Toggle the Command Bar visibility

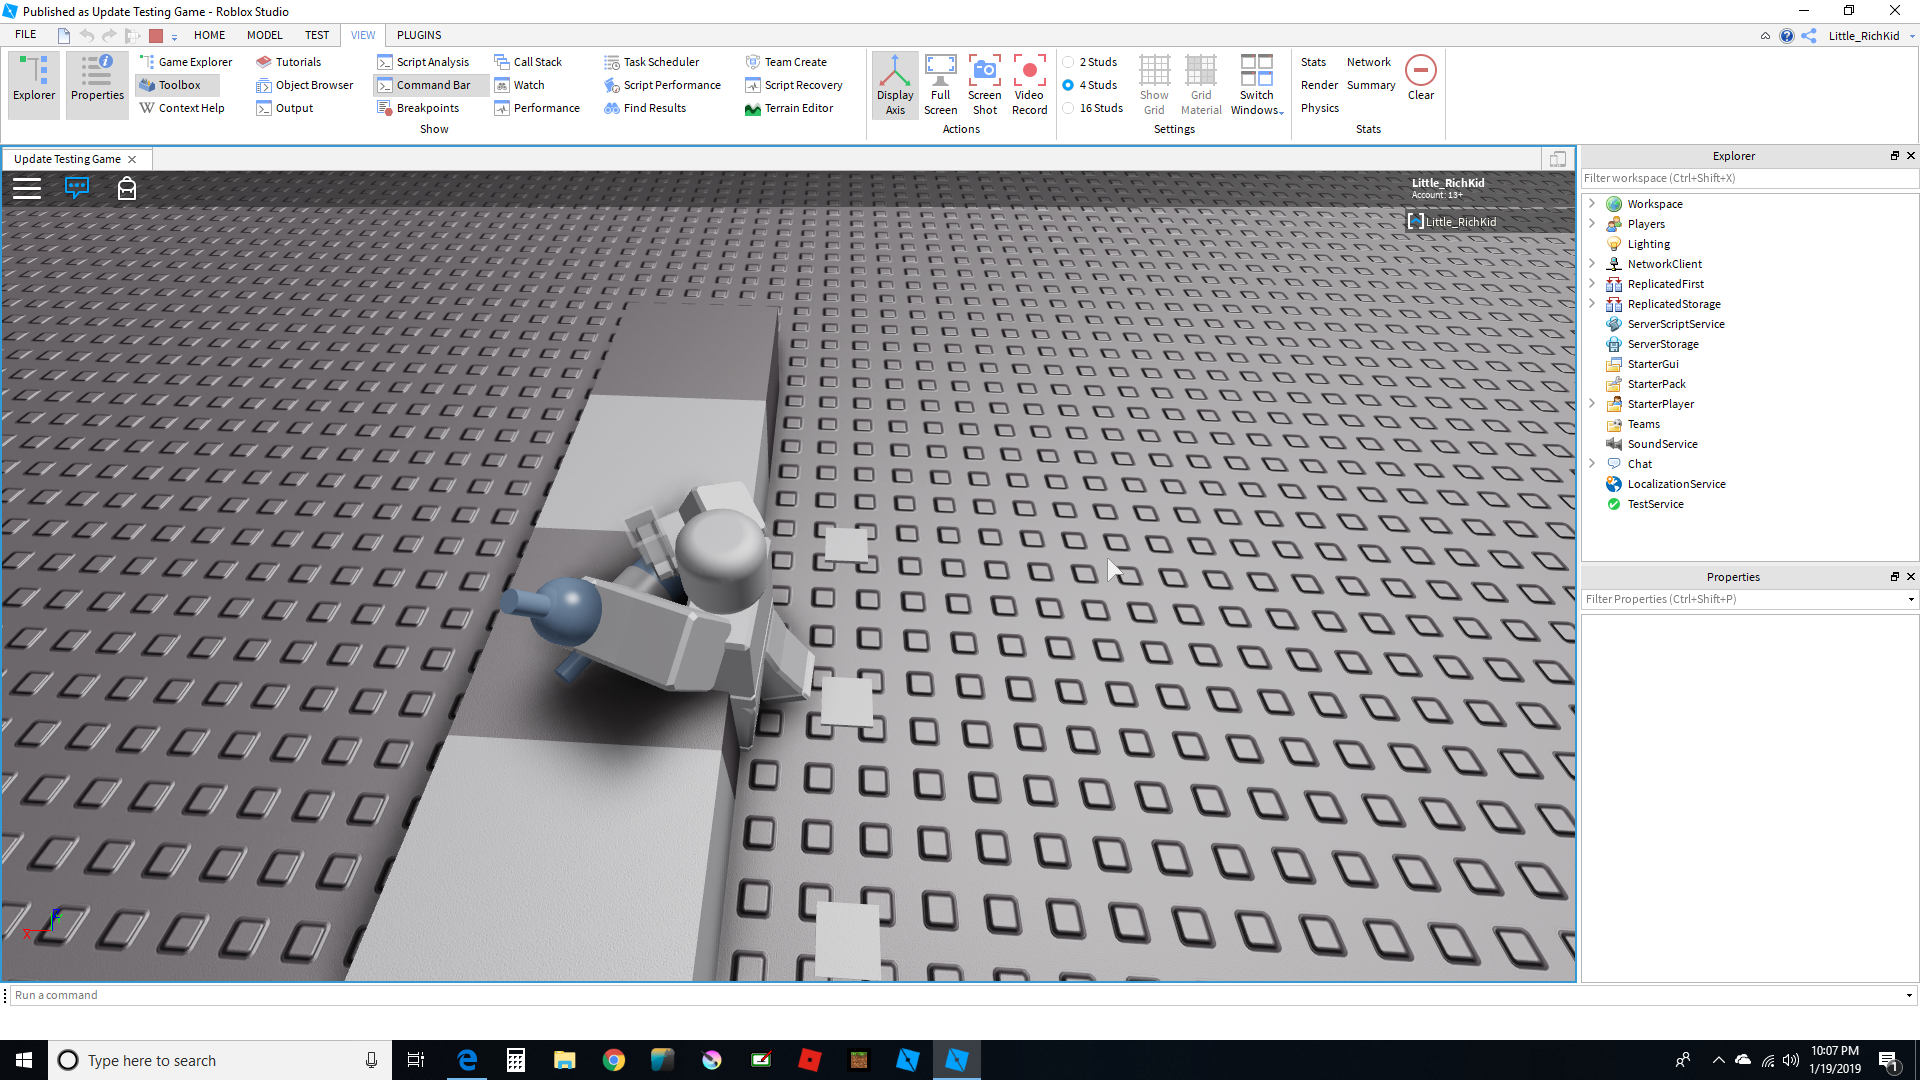click(430, 85)
